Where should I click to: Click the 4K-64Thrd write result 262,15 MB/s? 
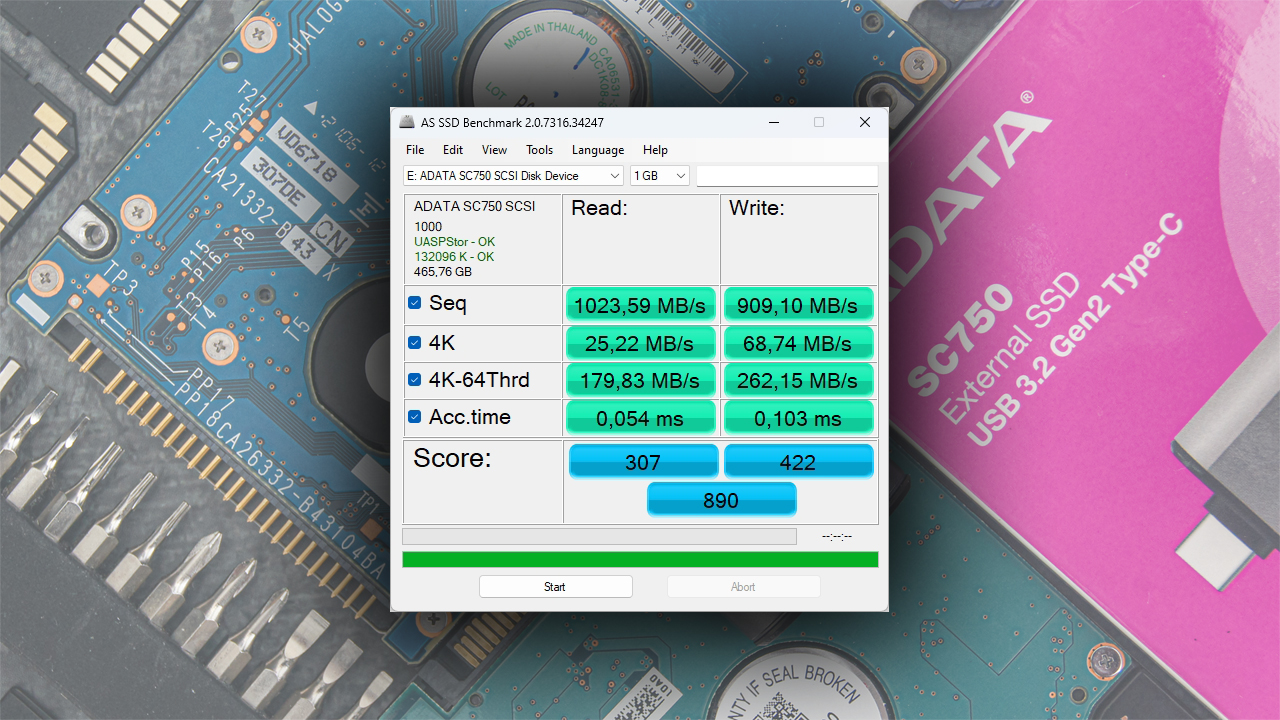tap(799, 380)
